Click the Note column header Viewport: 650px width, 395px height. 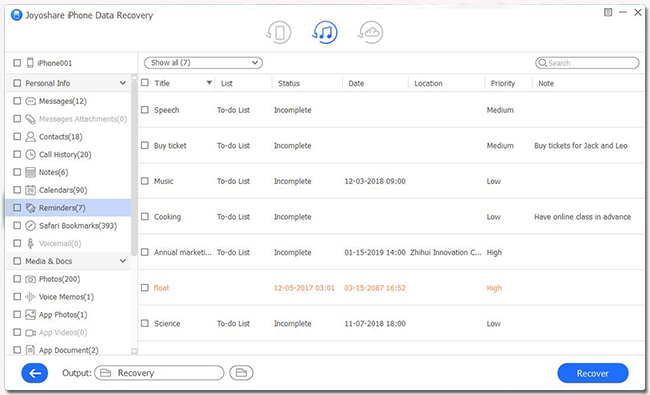[546, 83]
